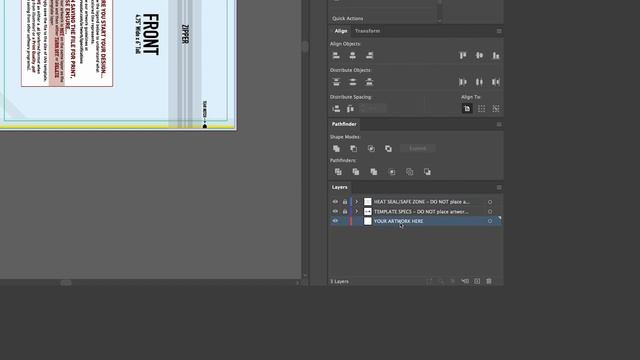Screen dimensions: 640x360
Task: Click the Horizontal Distribute Left icon
Action: tap(462, 82)
